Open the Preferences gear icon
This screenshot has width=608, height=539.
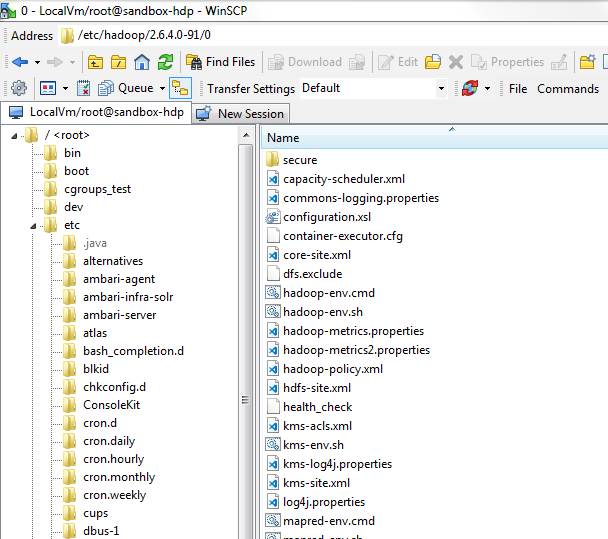[19, 88]
